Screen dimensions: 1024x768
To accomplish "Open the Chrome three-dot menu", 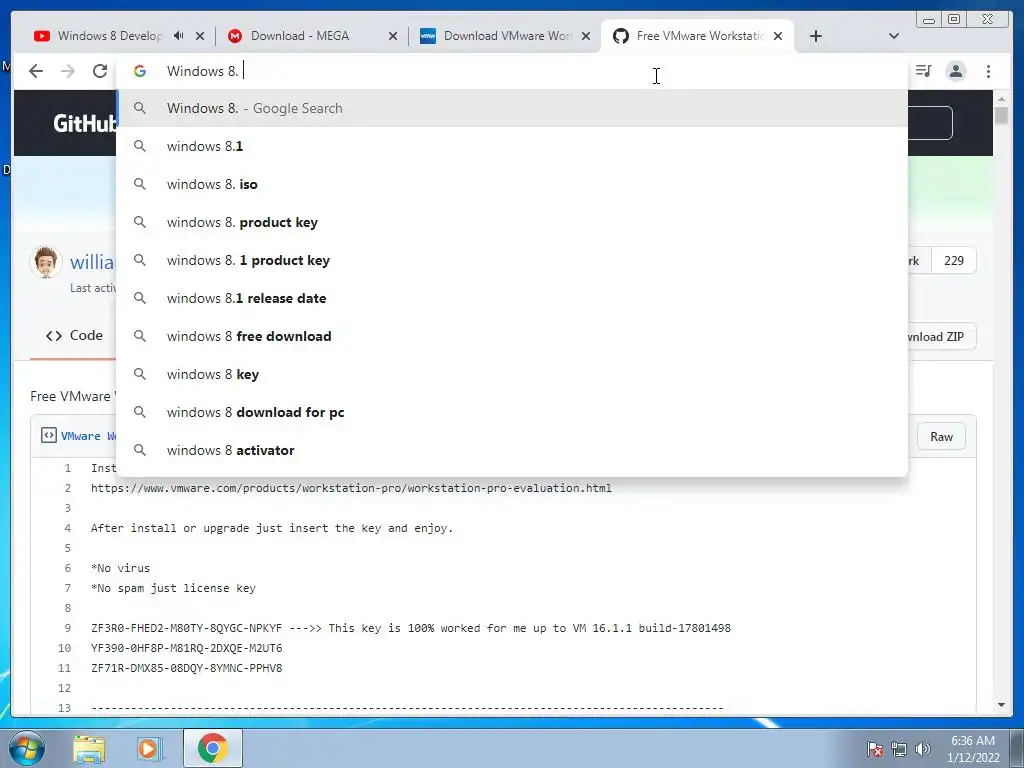I will [x=988, y=71].
